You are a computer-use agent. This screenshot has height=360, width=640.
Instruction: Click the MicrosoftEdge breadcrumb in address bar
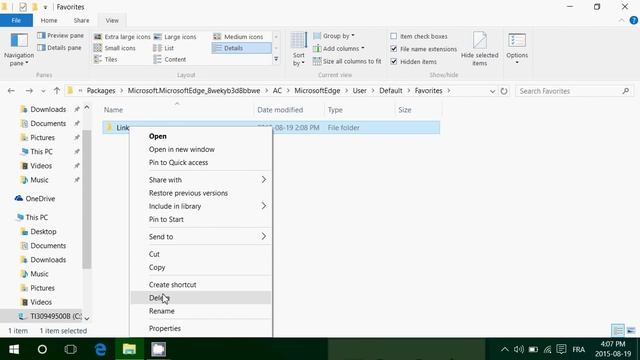click(317, 91)
